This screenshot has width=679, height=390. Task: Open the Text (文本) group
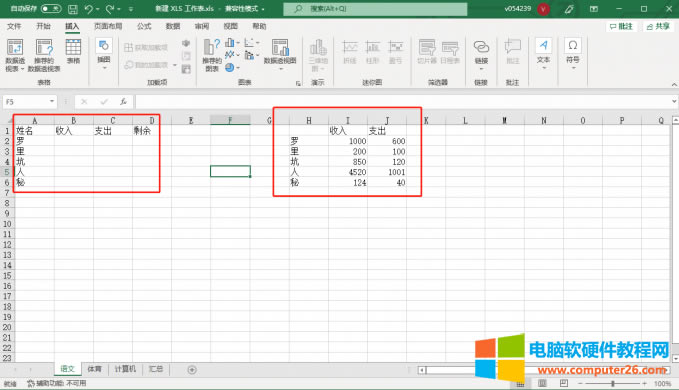543,54
